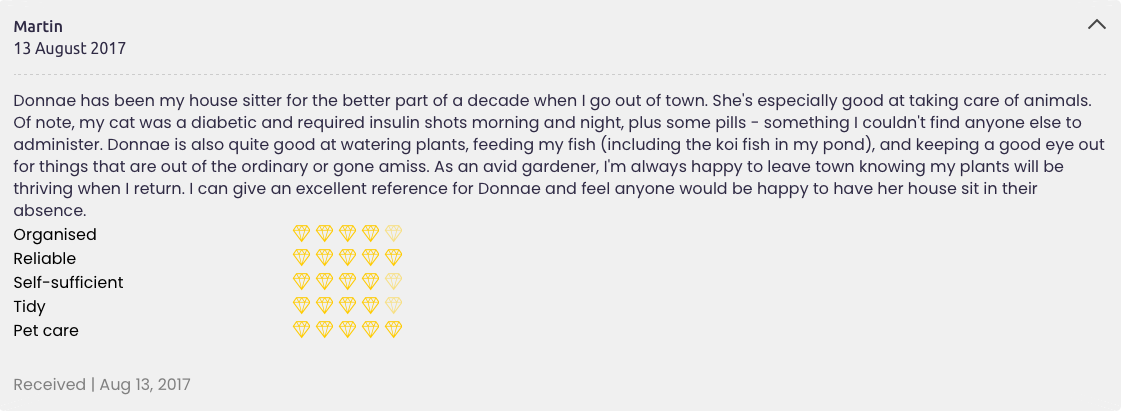Image resolution: width=1131 pixels, height=417 pixels.
Task: Click the first diamond in Pet care rating
Action: [x=301, y=330]
